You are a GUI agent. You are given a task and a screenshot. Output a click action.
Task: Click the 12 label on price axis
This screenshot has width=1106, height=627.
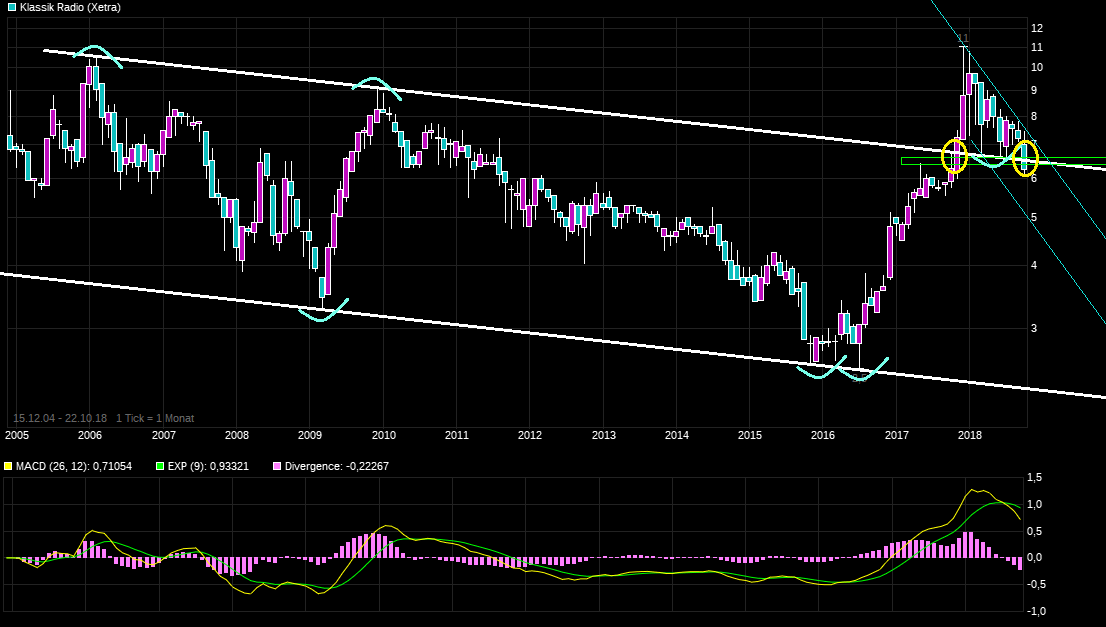click(x=1037, y=28)
